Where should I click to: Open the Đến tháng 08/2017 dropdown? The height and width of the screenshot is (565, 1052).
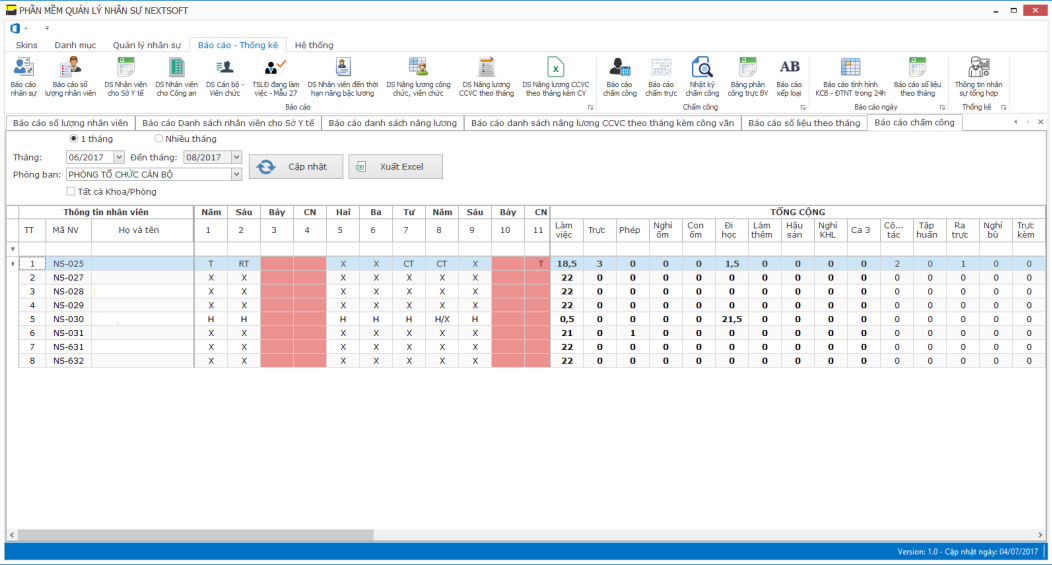(x=236, y=157)
